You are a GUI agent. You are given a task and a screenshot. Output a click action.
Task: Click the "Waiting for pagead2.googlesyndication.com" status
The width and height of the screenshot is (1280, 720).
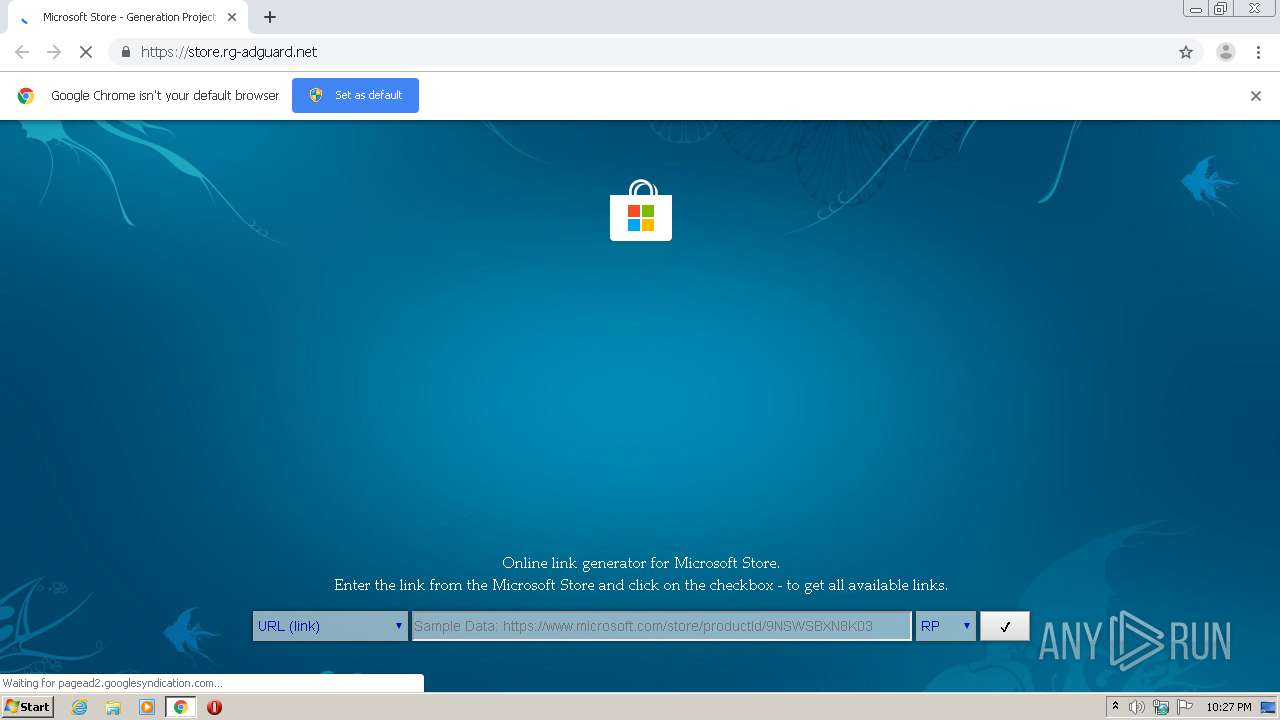pos(112,683)
